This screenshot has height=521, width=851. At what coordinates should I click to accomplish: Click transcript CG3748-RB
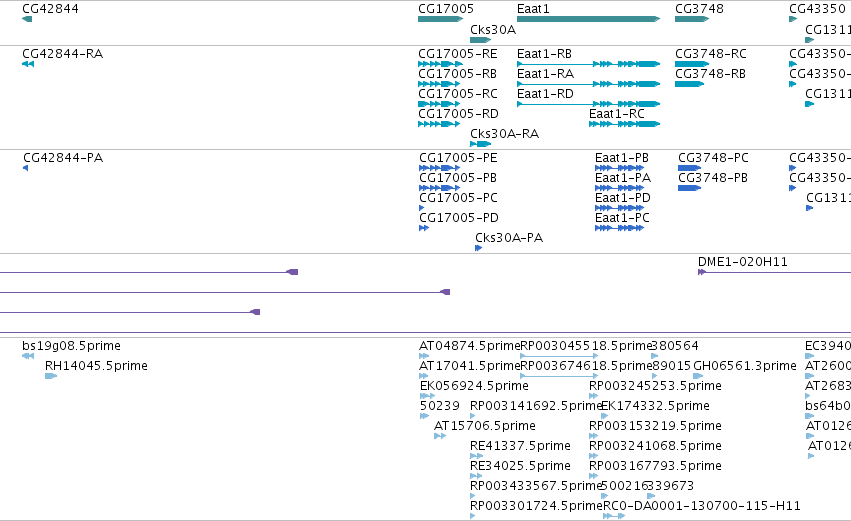pyautogui.click(x=689, y=84)
